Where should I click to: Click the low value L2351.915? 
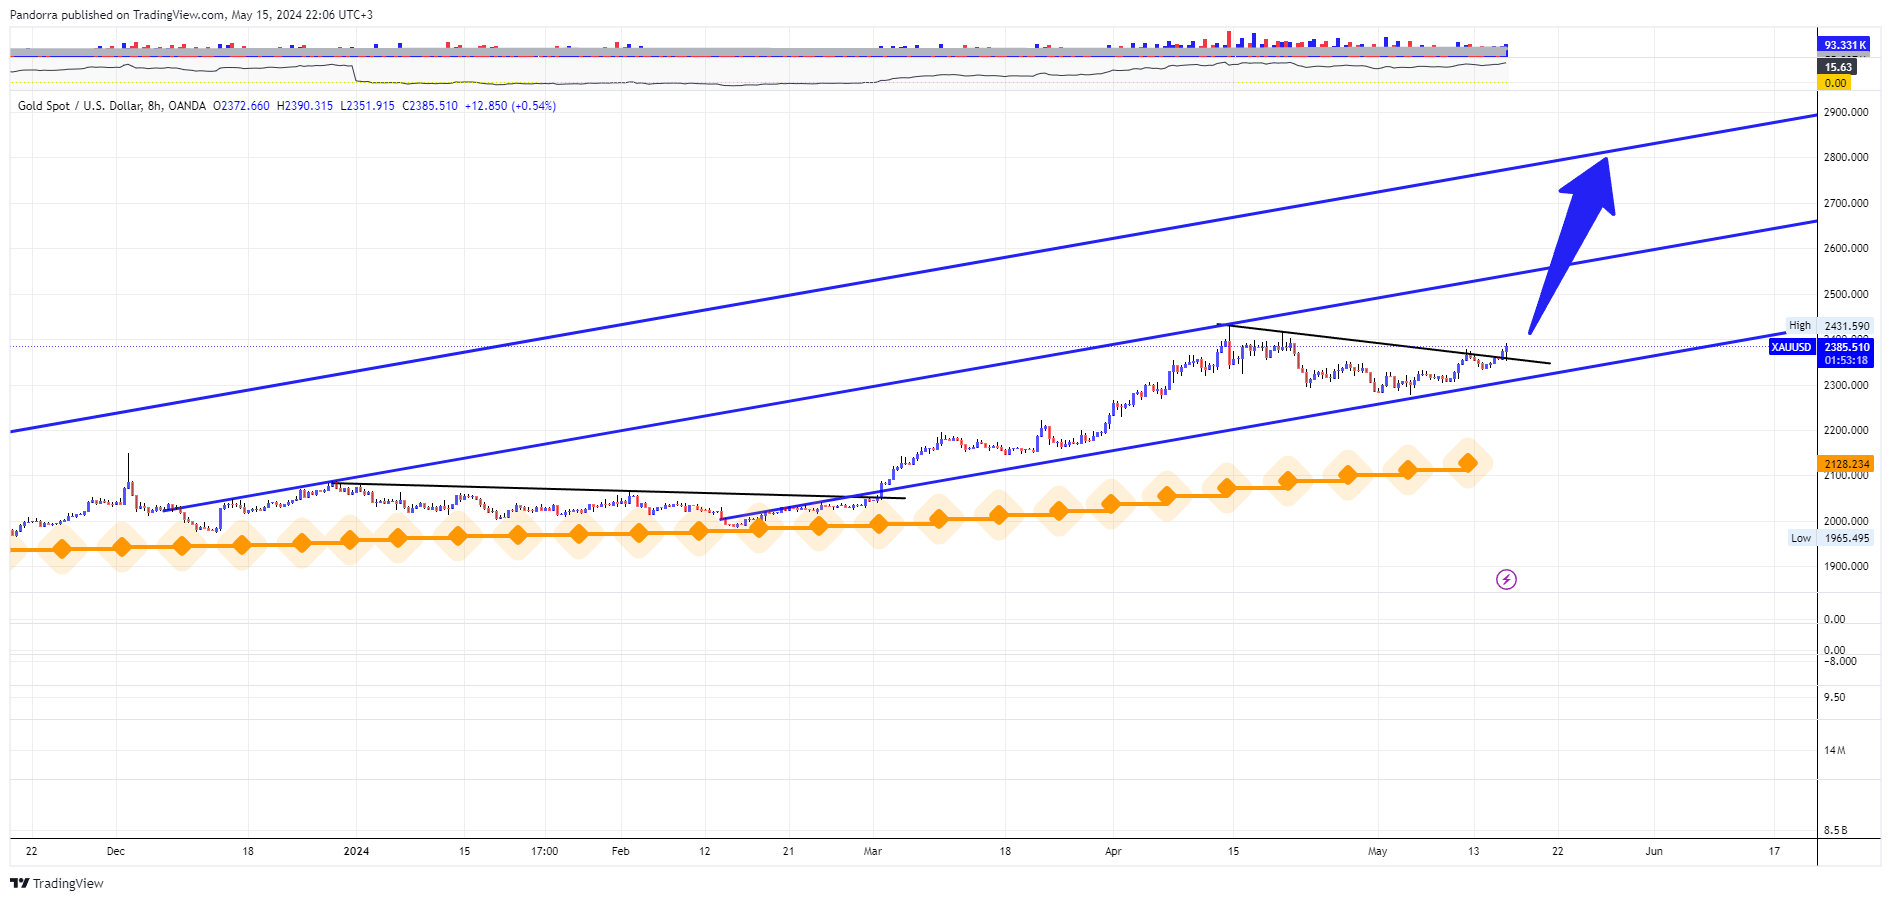pyautogui.click(x=368, y=106)
